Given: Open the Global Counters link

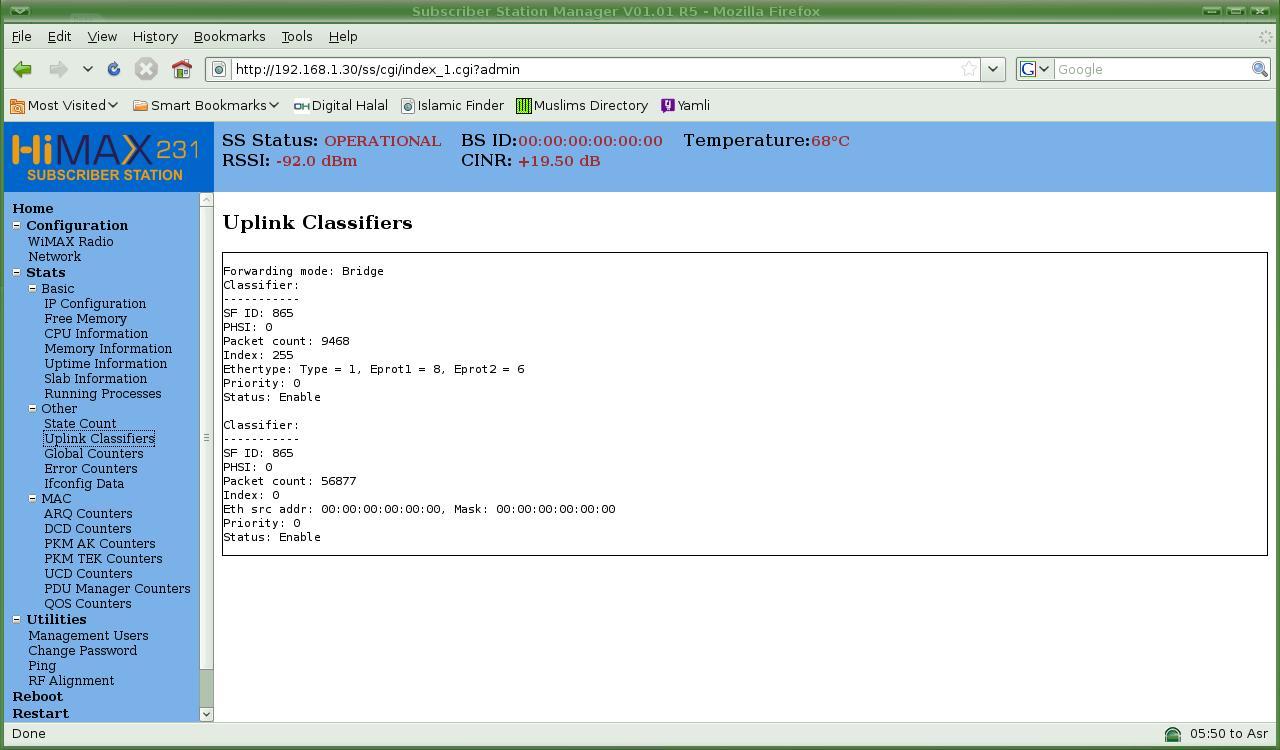Looking at the screenshot, I should 93,453.
